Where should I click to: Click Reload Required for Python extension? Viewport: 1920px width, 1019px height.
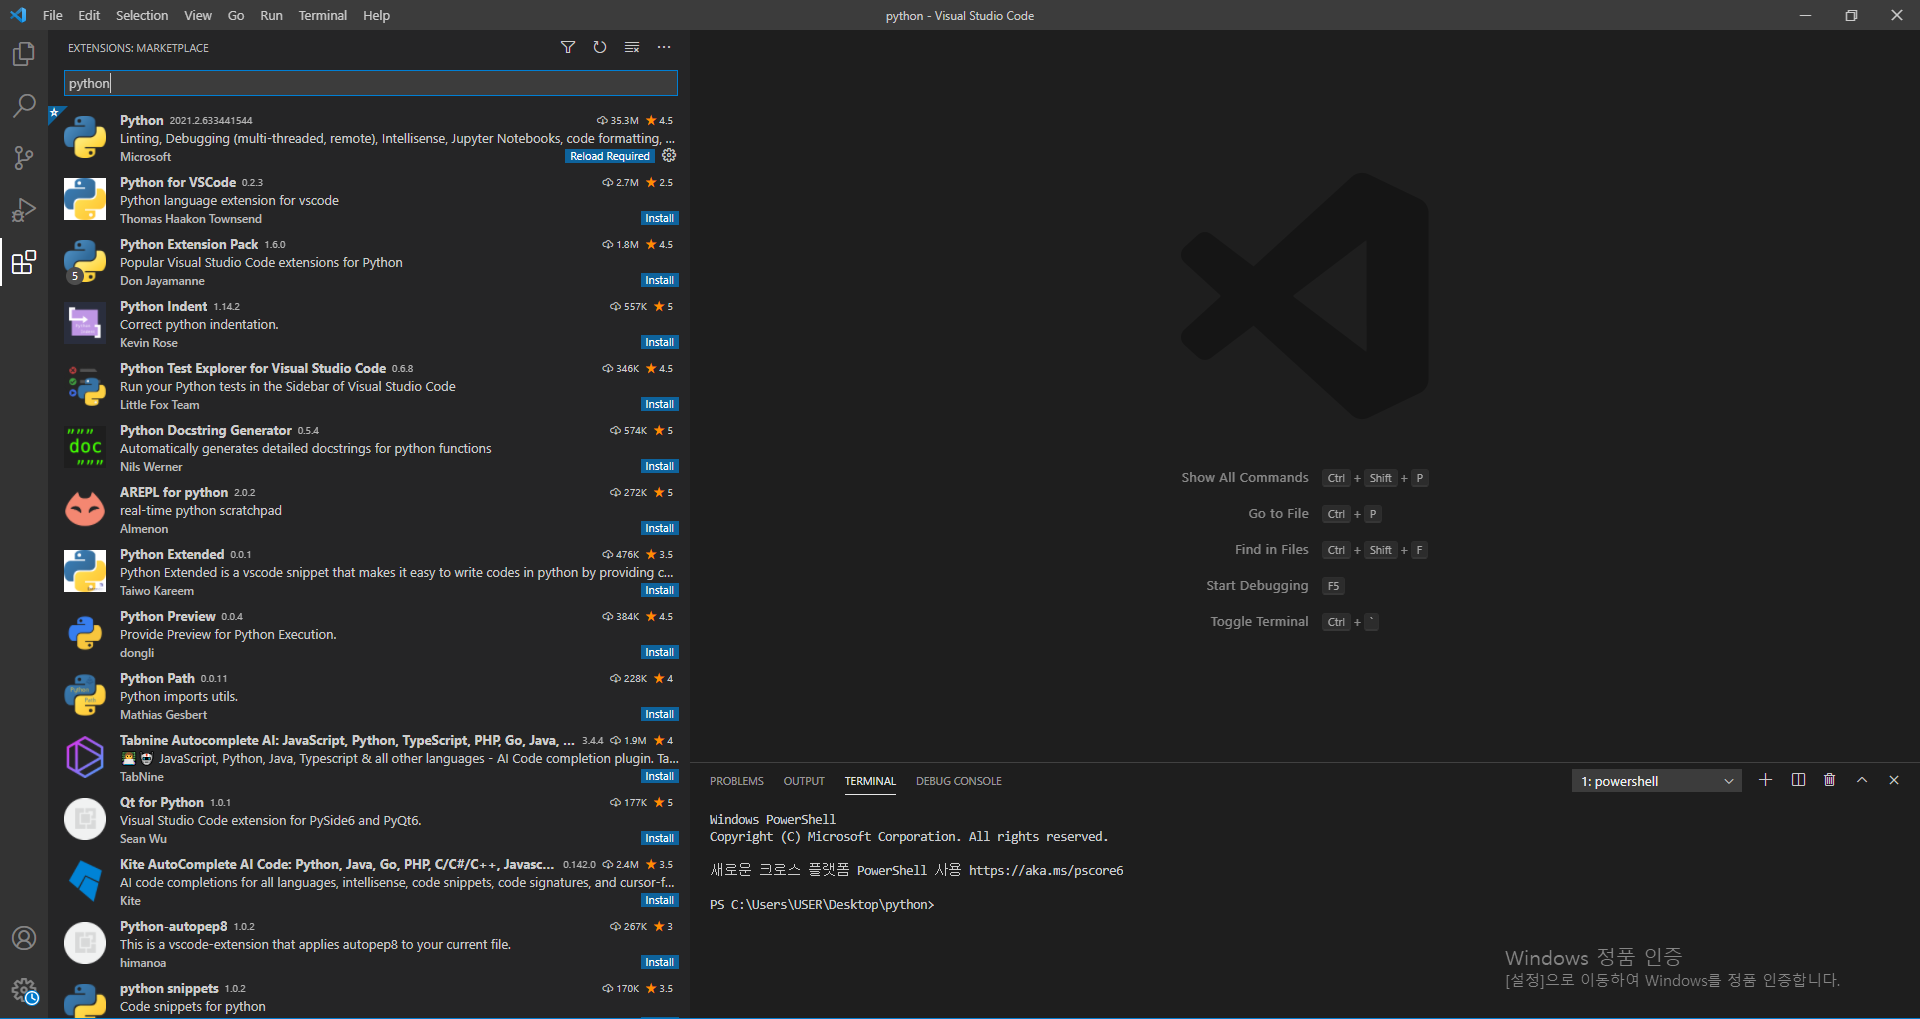(610, 156)
